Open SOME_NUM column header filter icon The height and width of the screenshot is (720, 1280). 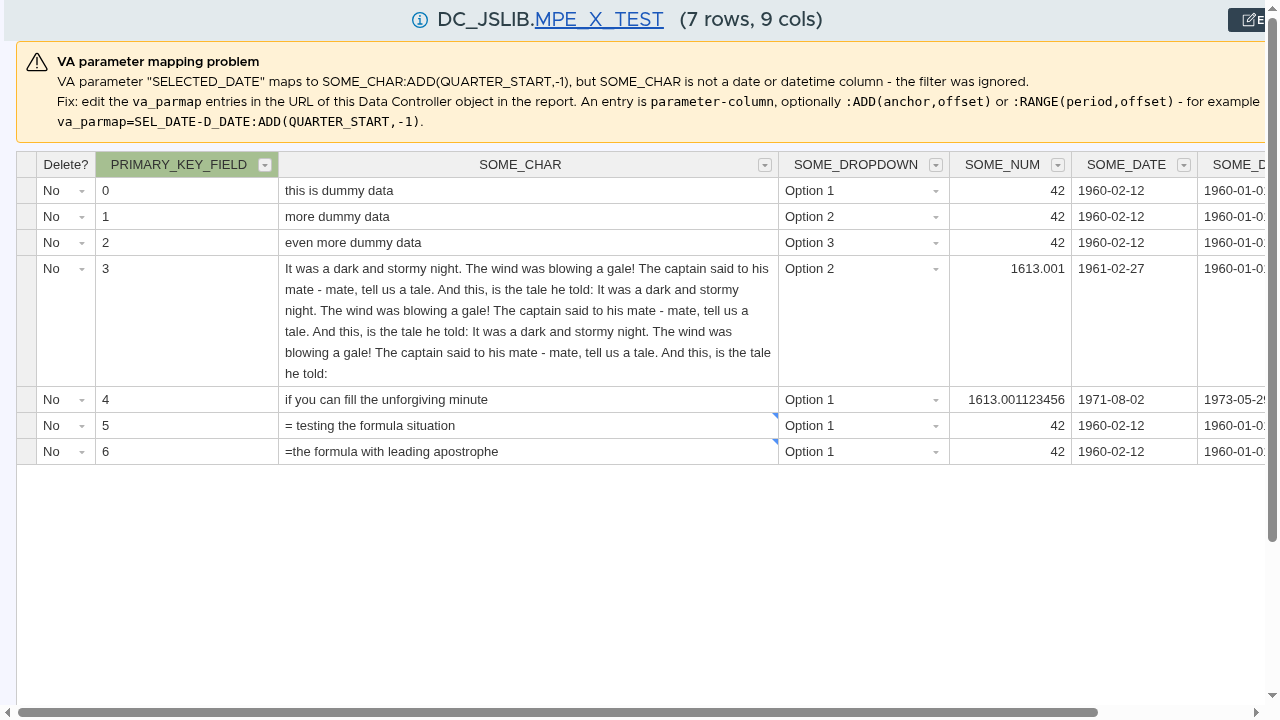[x=1058, y=165]
